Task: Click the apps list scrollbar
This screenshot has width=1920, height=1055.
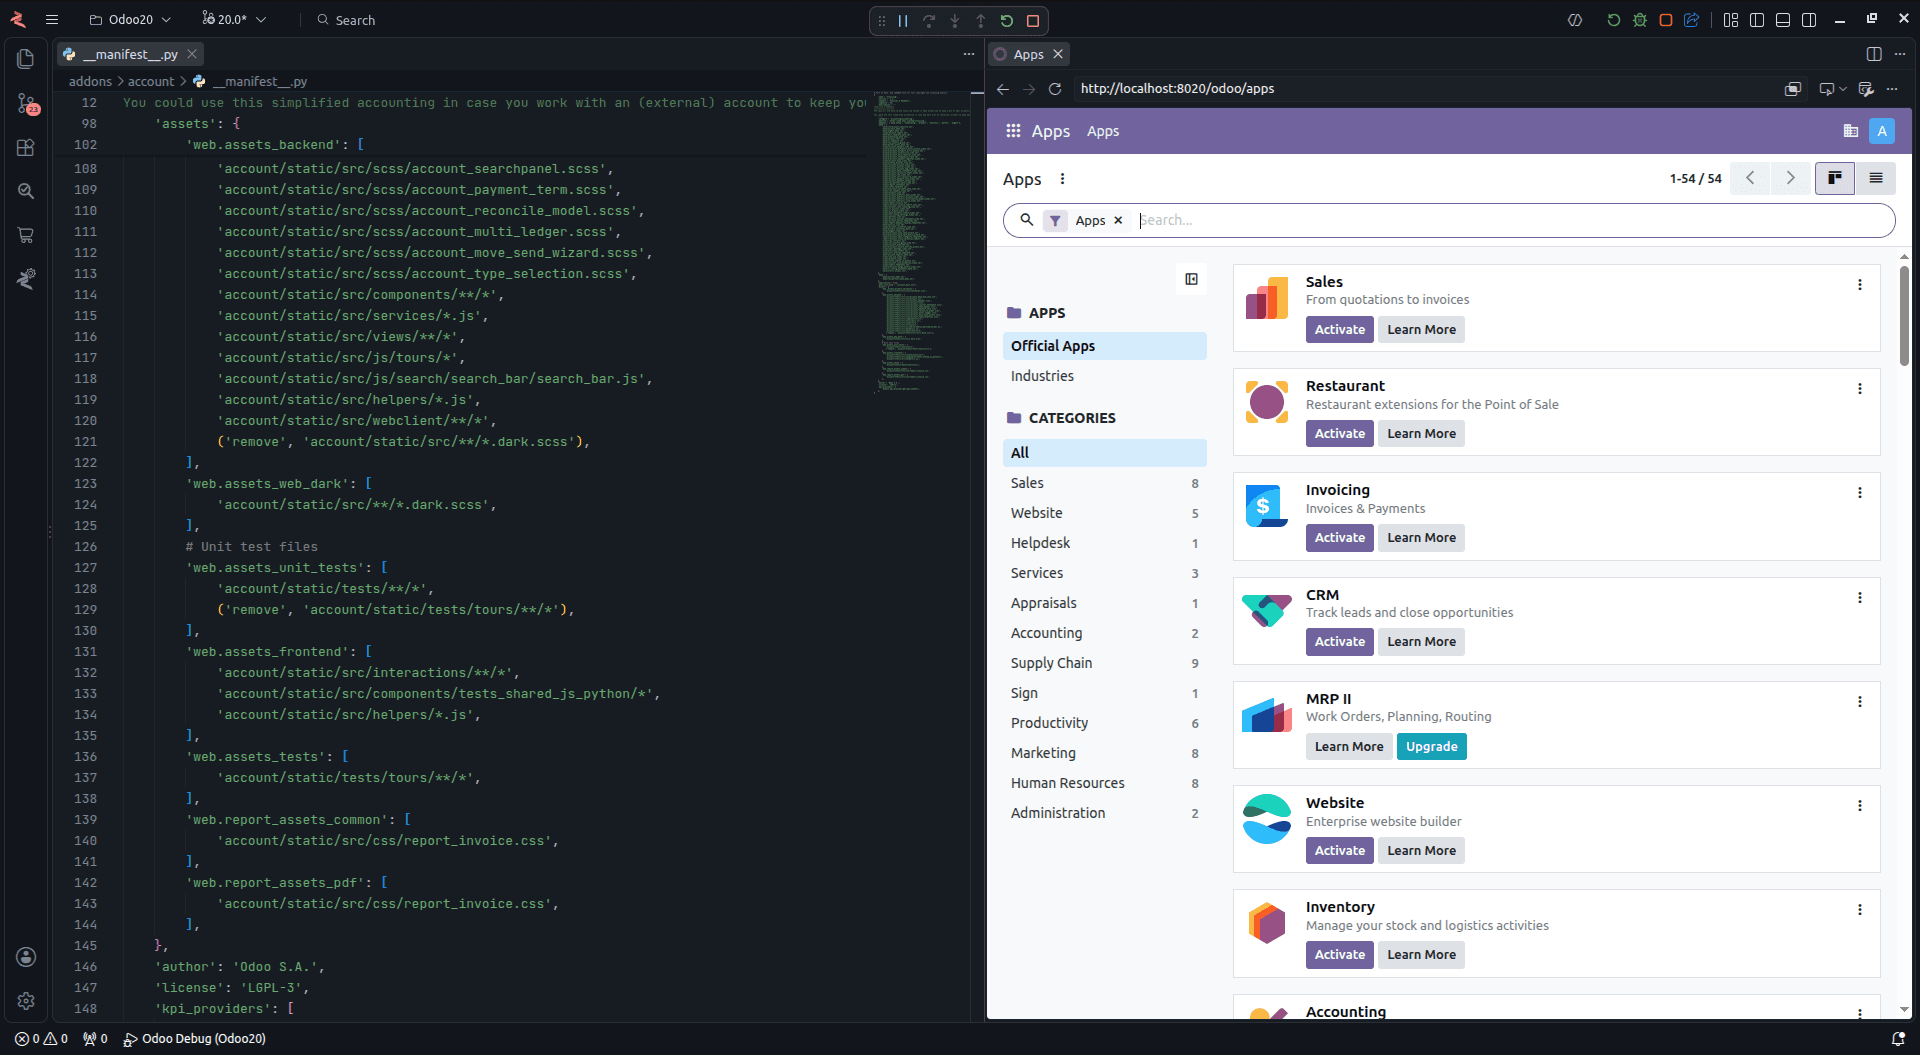Action: point(1904,315)
